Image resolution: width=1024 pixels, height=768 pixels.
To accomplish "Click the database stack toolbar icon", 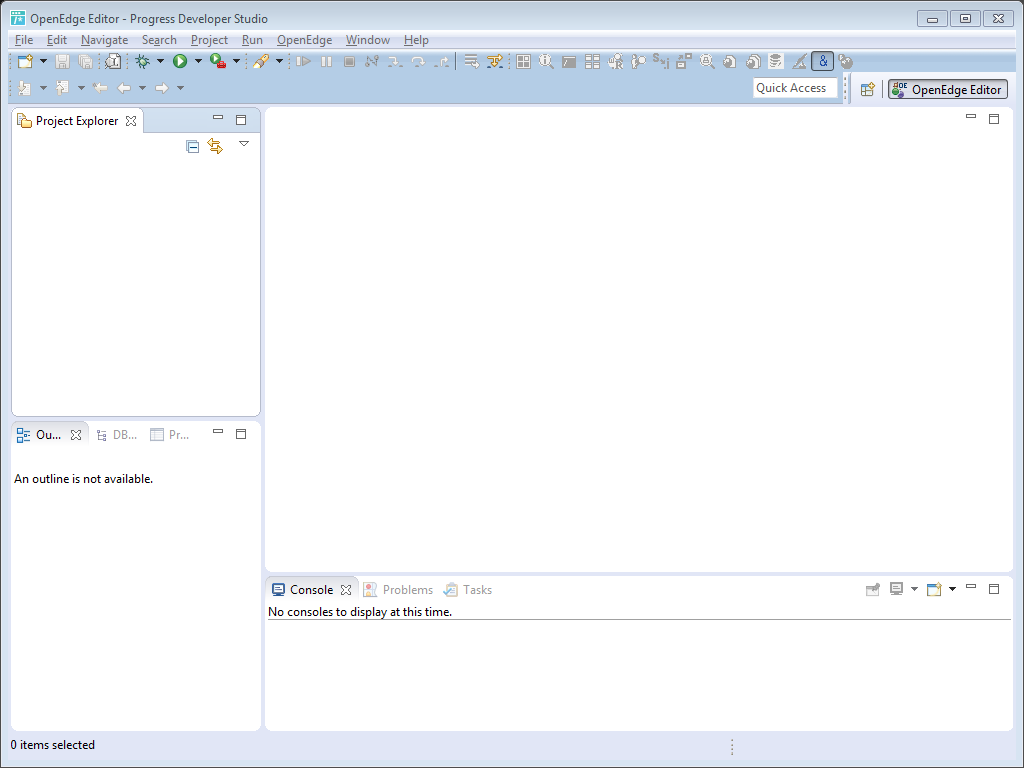I will [776, 61].
